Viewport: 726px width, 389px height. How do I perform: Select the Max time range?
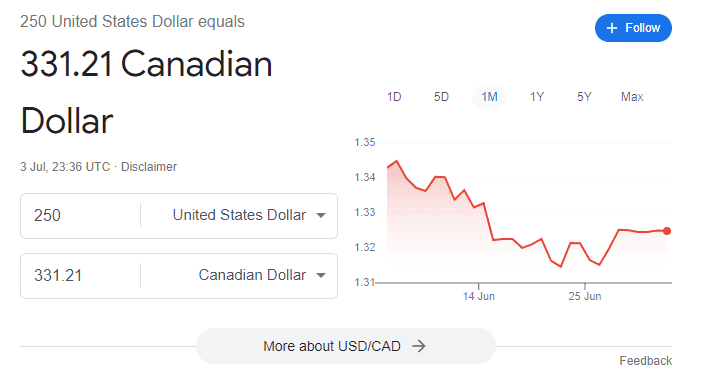(632, 97)
